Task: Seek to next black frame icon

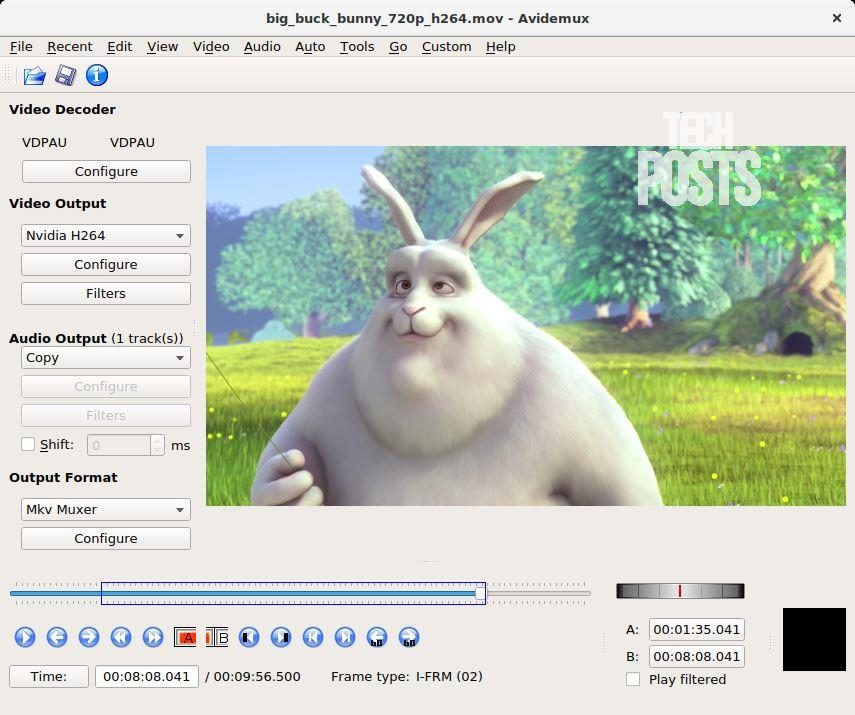Action: point(281,637)
